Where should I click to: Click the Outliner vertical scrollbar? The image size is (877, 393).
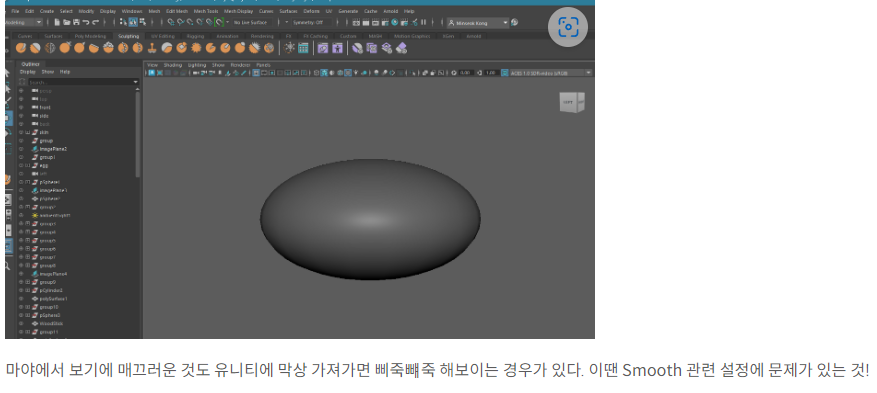138,134
